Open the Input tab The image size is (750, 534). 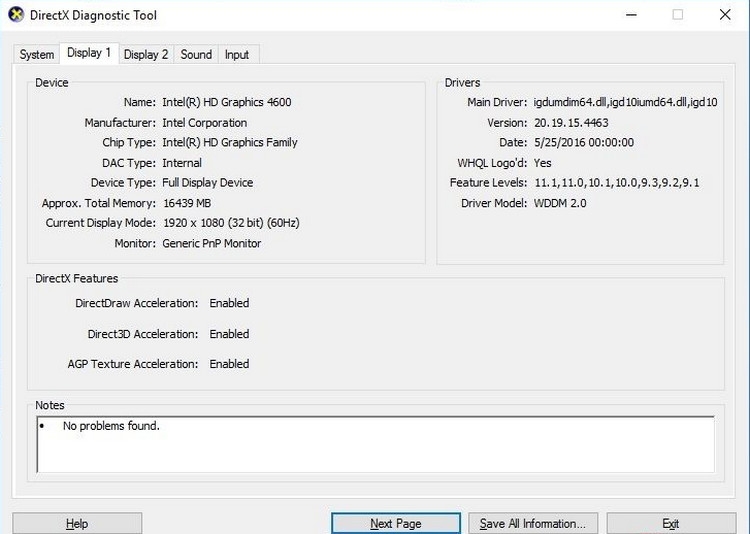click(237, 55)
